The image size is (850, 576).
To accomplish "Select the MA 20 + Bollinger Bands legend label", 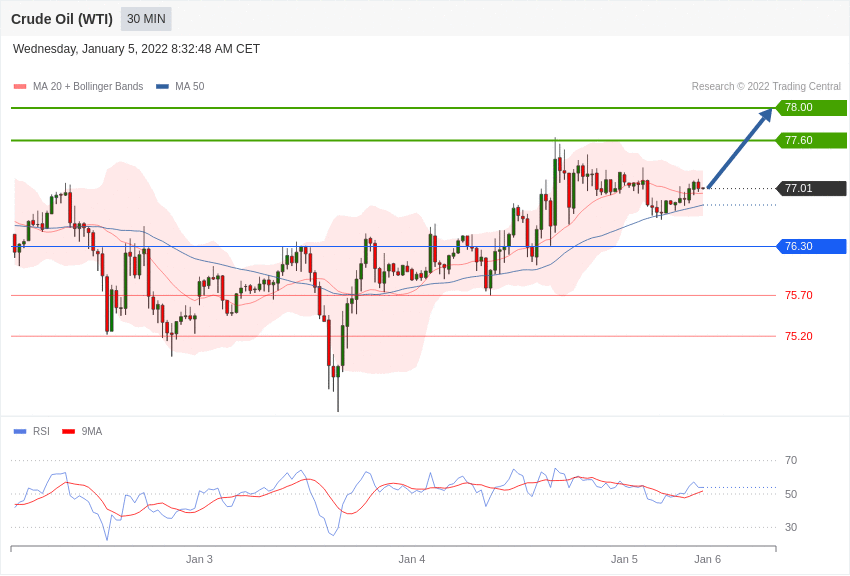I will click(88, 86).
